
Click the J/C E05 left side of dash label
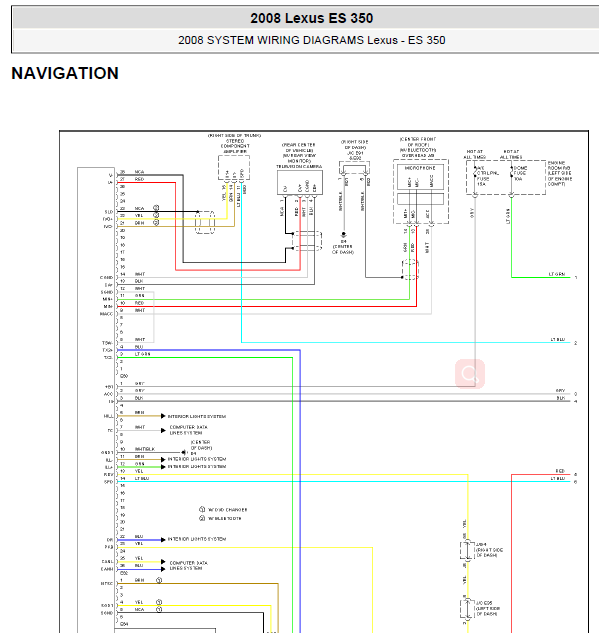tap(488, 608)
